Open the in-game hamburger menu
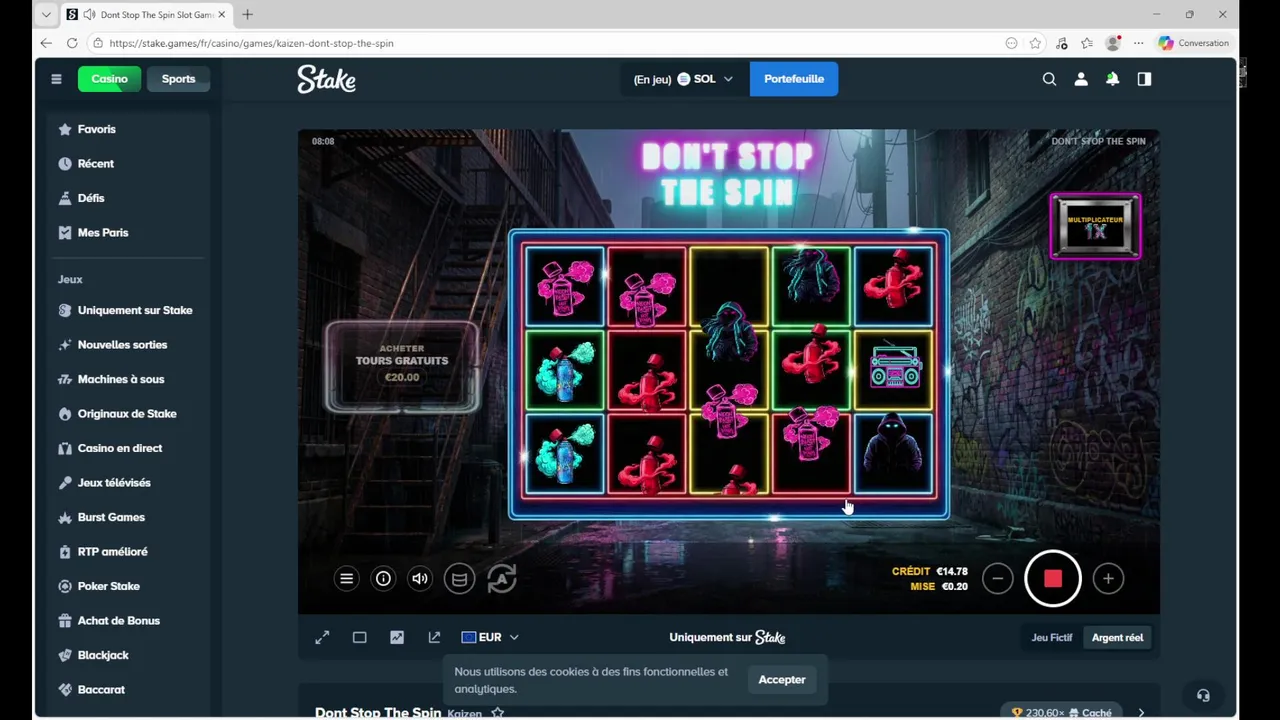Screen dimensions: 1280x720 click(346, 578)
